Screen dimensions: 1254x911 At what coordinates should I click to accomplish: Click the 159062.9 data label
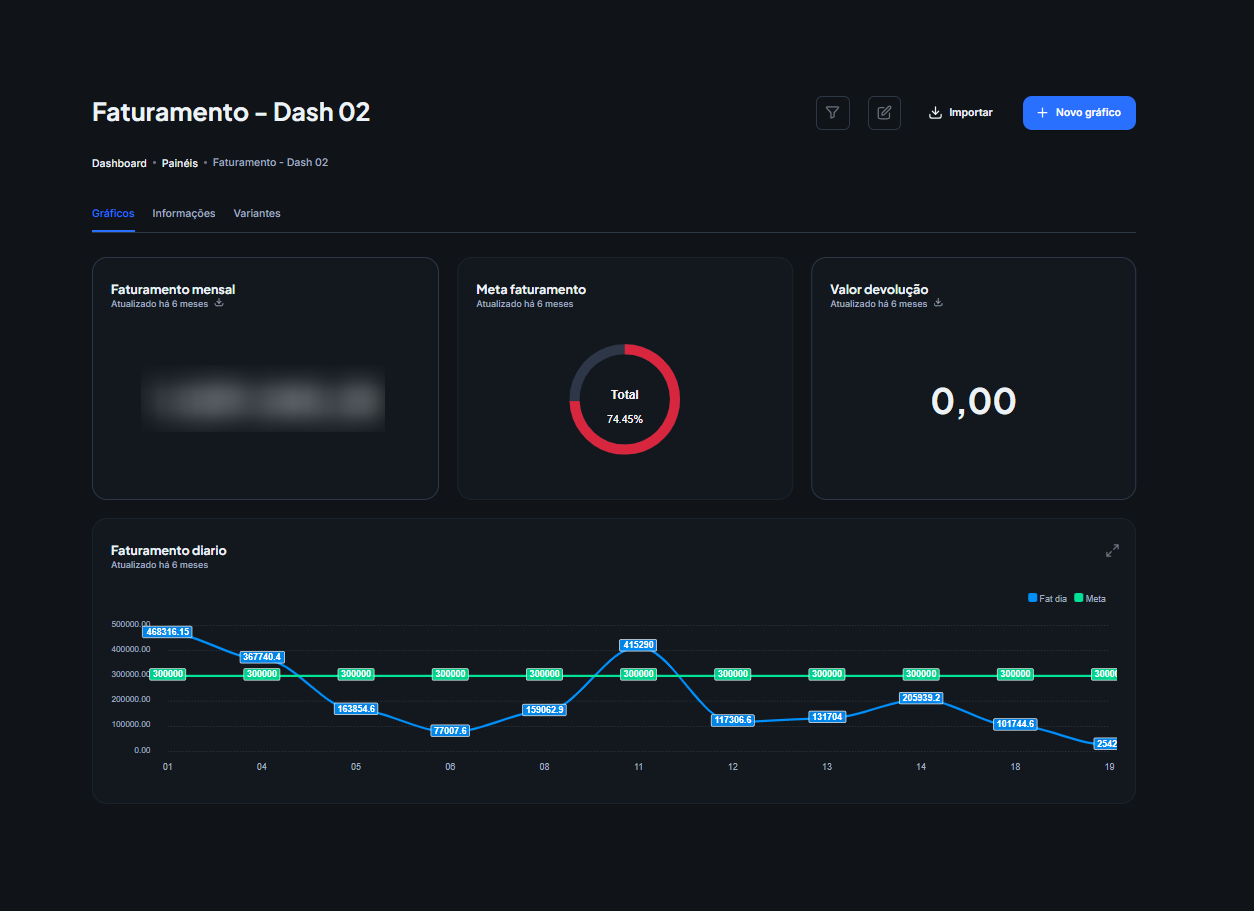[x=545, y=710]
